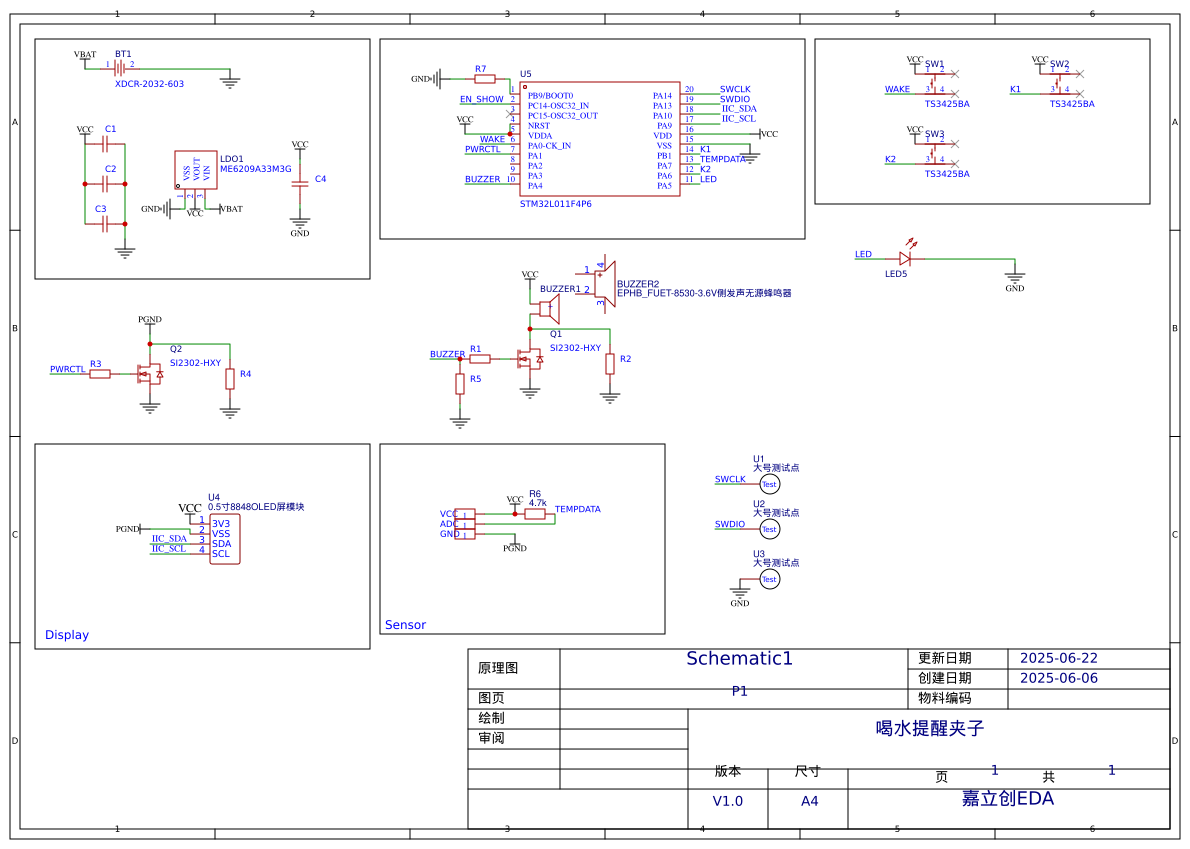Select the BT1 battery symbol
Viewport: 1190px width, 849px height.
coord(120,69)
